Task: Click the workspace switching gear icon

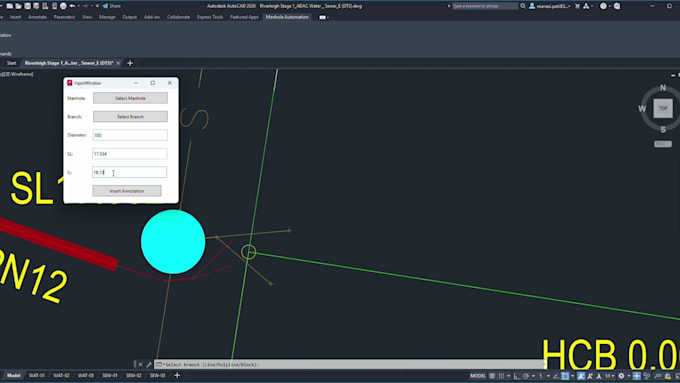Action: pos(621,376)
